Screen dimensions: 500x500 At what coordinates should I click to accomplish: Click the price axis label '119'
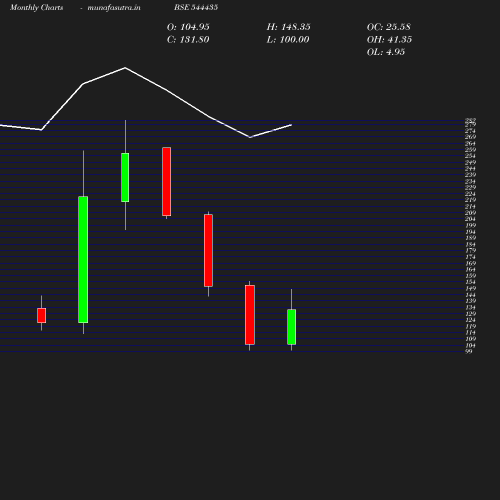pyautogui.click(x=470, y=326)
